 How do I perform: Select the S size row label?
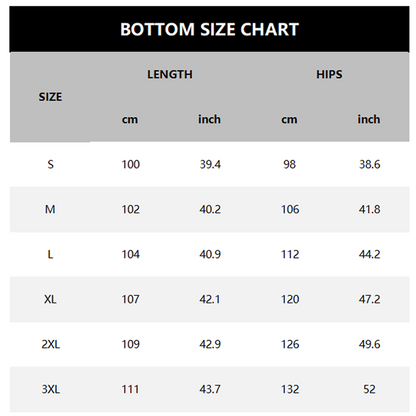pyautogui.click(x=50, y=164)
